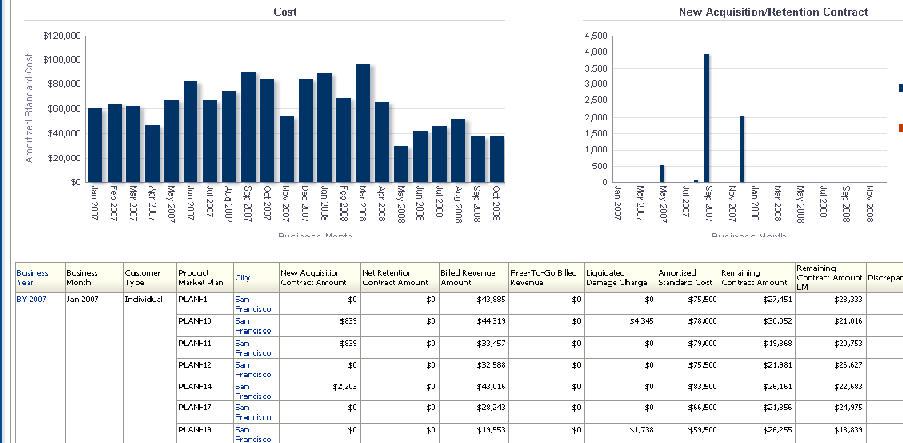Open the San Francisco link in PLAN-1 row
Screen dimensions: 903x443
[253, 304]
